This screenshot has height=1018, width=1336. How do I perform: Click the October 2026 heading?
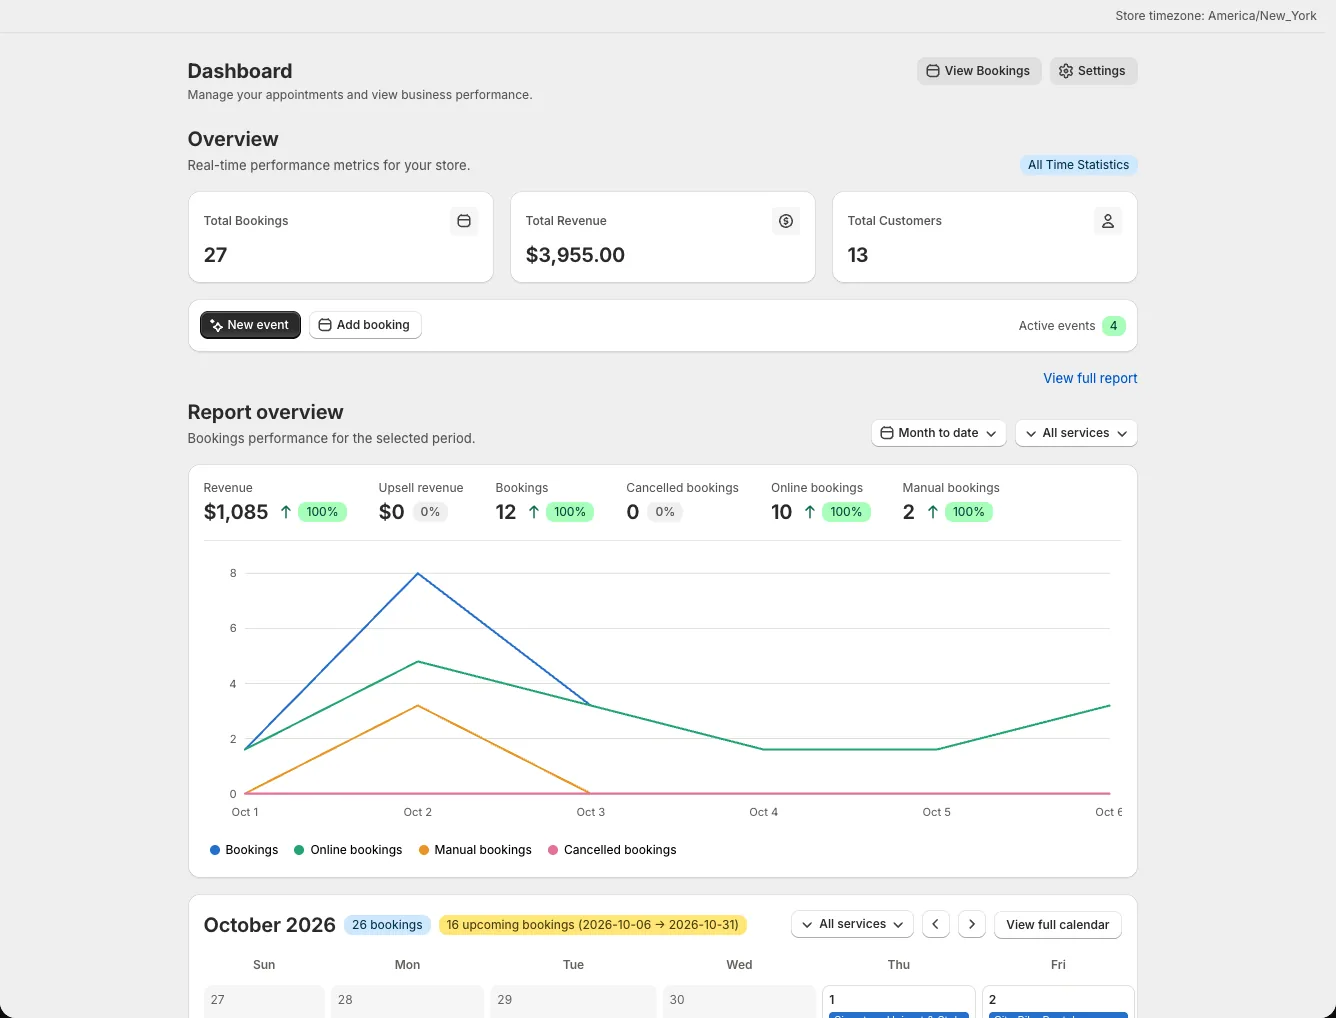pyautogui.click(x=269, y=925)
